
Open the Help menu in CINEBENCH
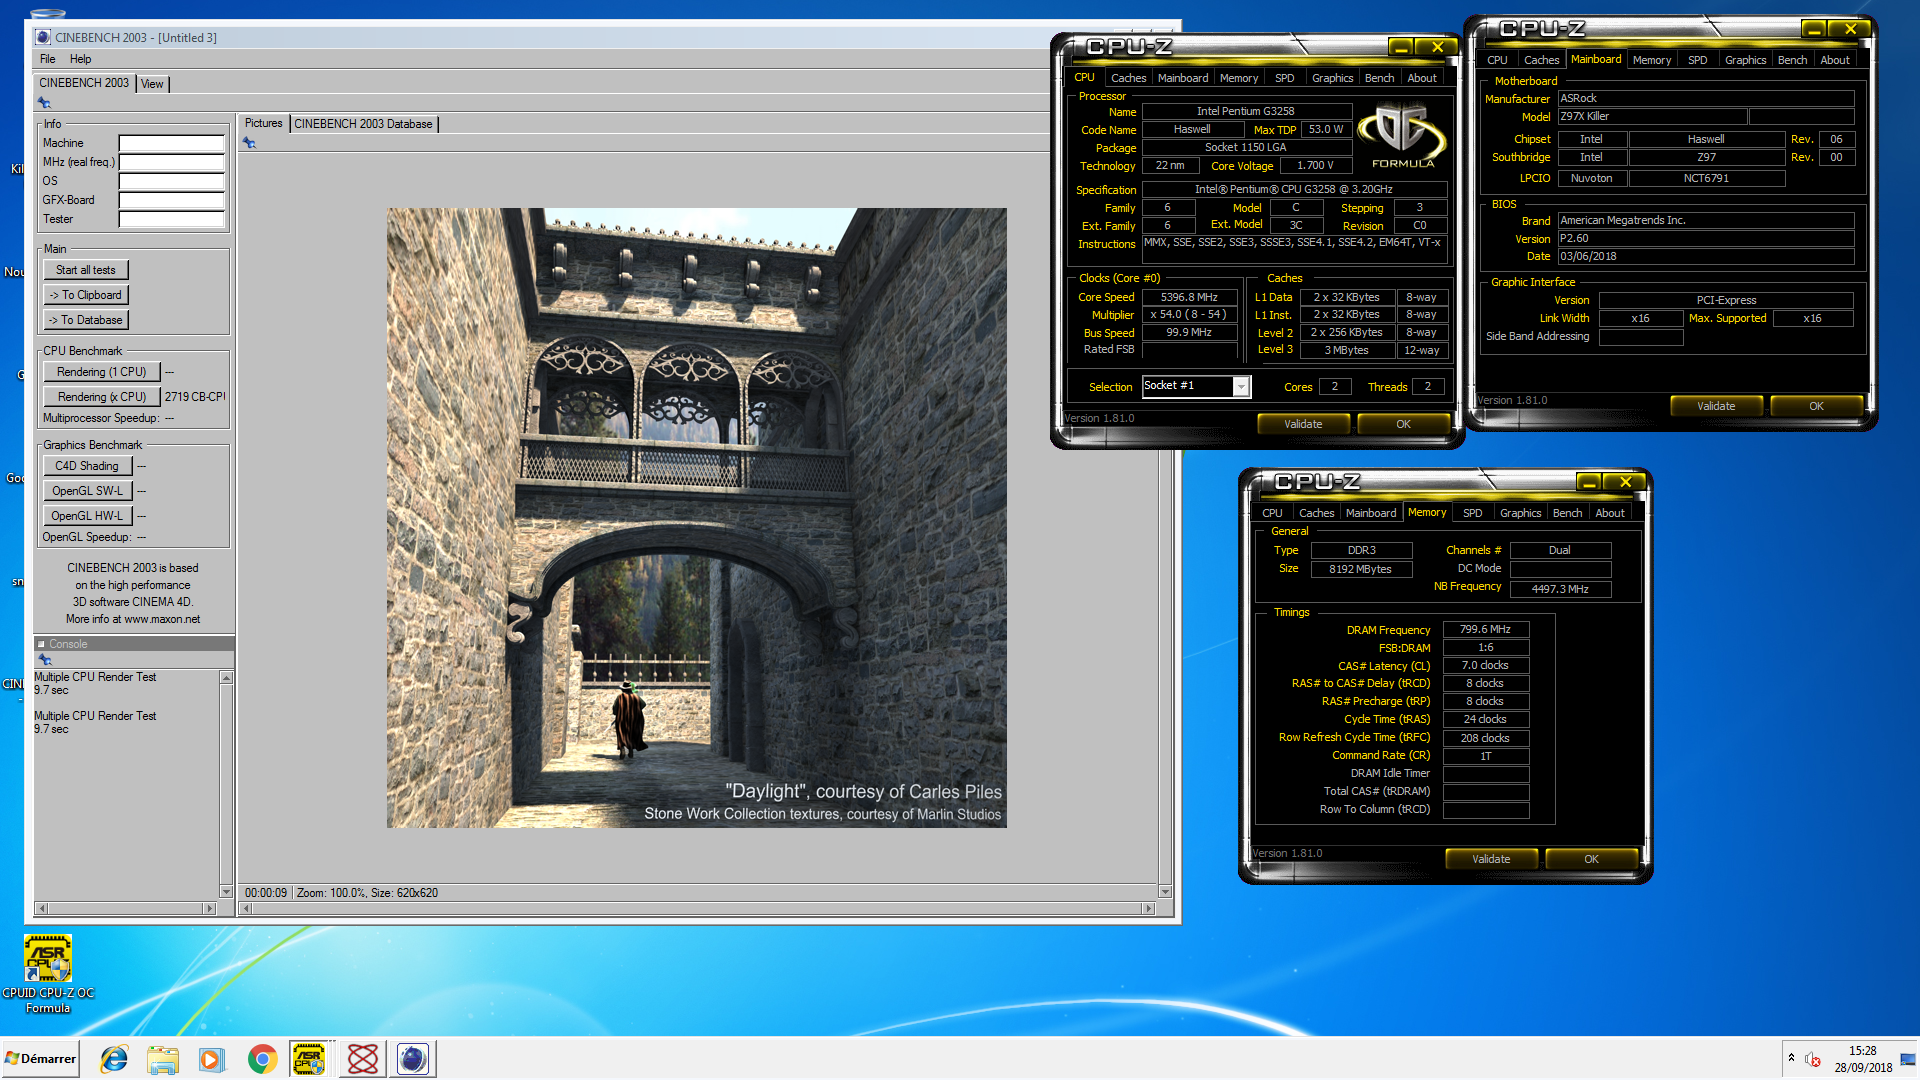point(81,59)
